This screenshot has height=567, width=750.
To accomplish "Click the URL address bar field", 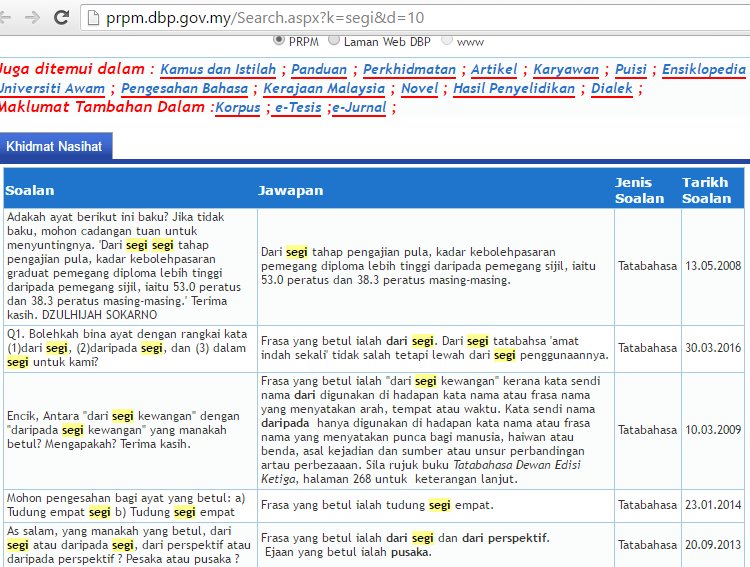I will click(x=415, y=18).
